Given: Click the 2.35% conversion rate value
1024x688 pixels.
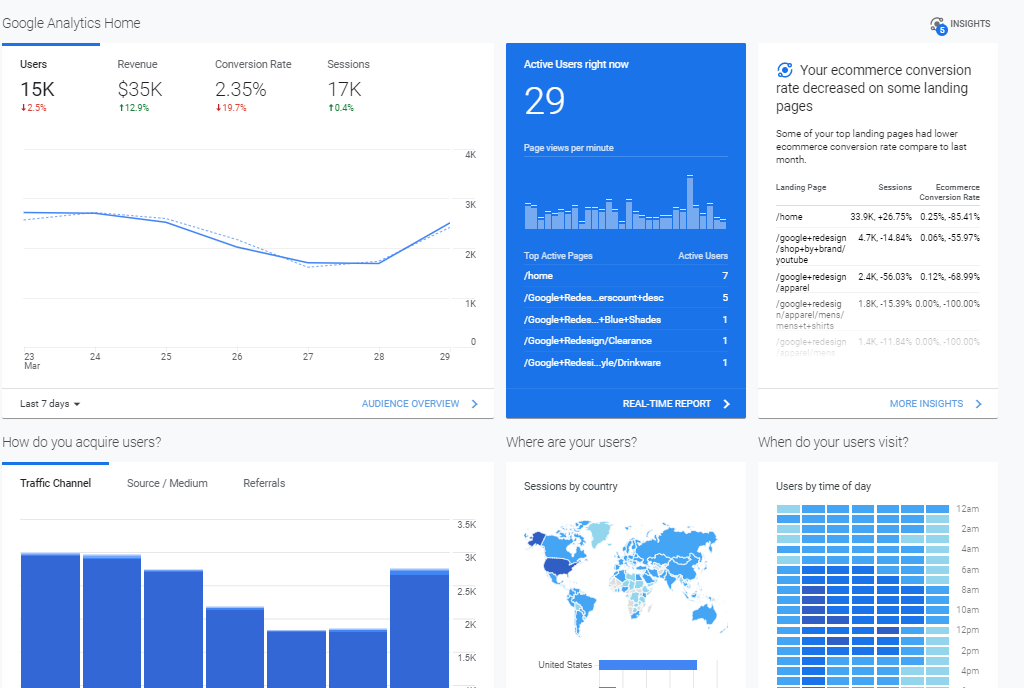Looking at the screenshot, I should point(241,89).
